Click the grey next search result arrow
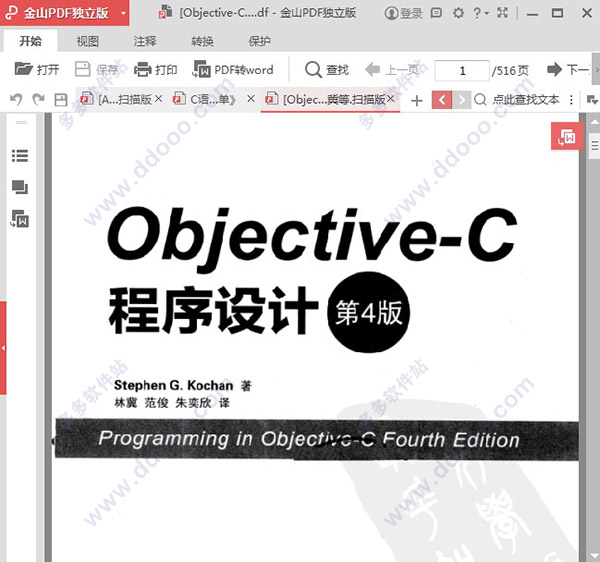Screen dimensions: 600x562 (x=461, y=100)
